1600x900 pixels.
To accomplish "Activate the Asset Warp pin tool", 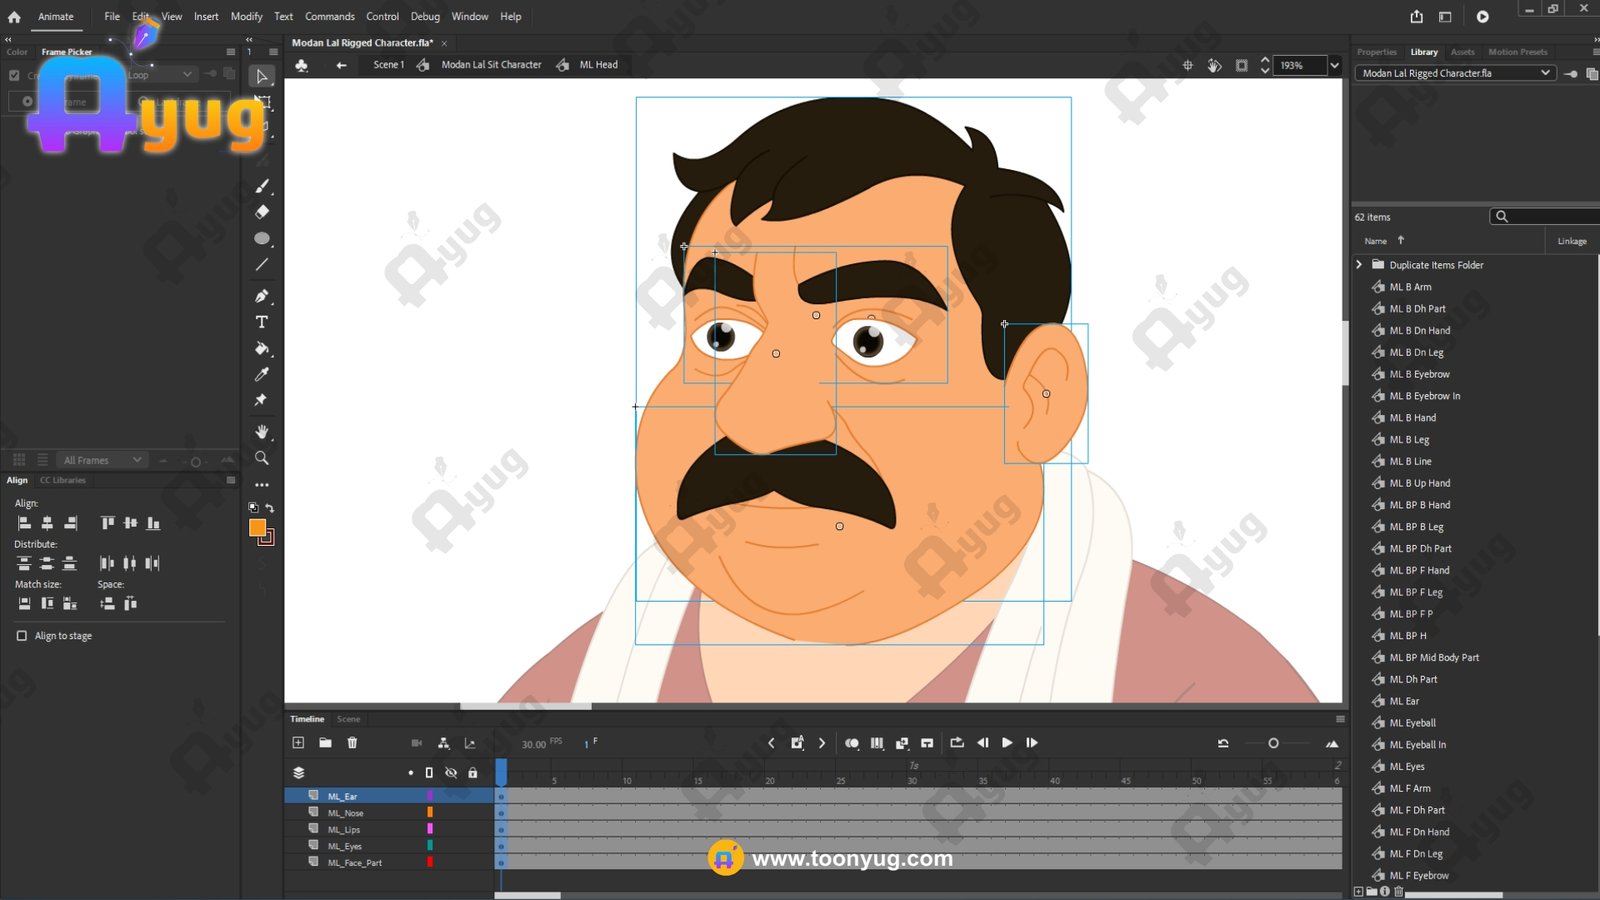I will click(261, 400).
